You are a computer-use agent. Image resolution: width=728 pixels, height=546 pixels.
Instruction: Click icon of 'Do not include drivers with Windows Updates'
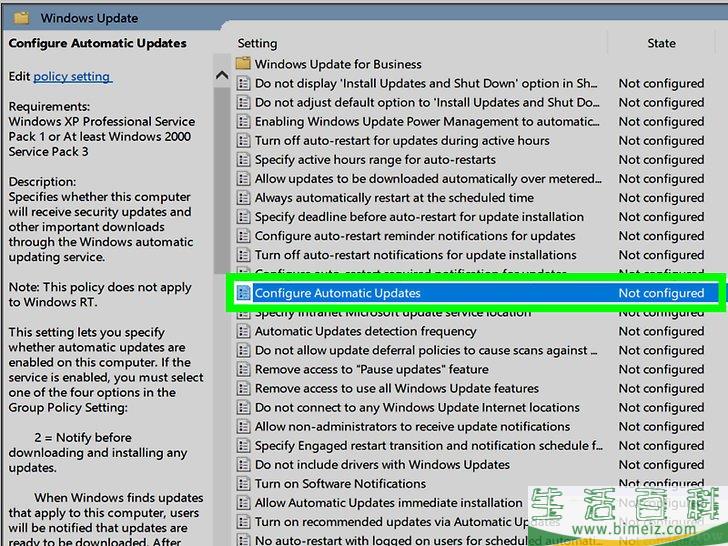tap(243, 464)
